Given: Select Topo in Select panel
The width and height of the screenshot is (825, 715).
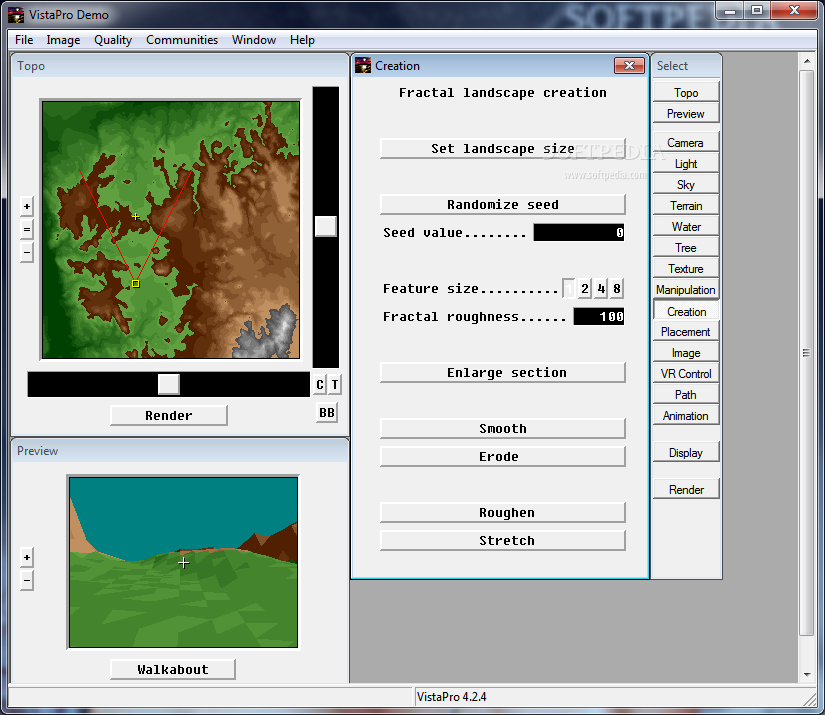Looking at the screenshot, I should point(686,93).
